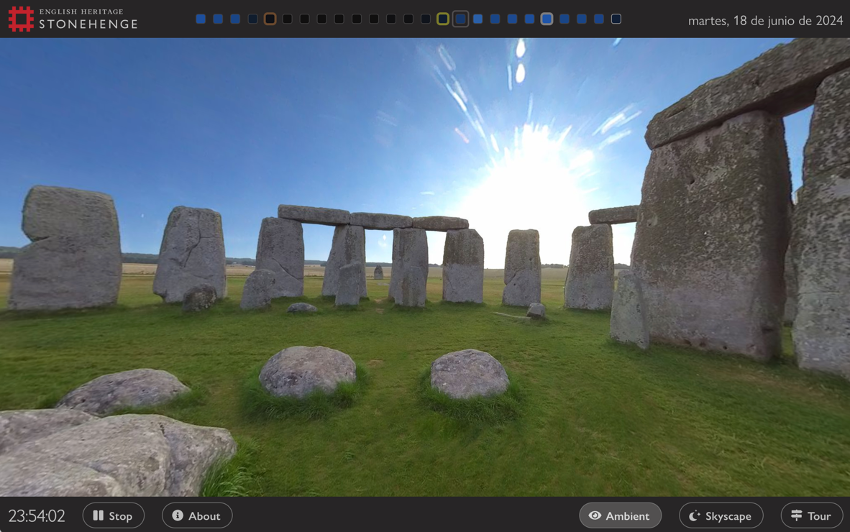
Task: Click the enlarged grey-framed current-hour marker
Action: click(460, 19)
